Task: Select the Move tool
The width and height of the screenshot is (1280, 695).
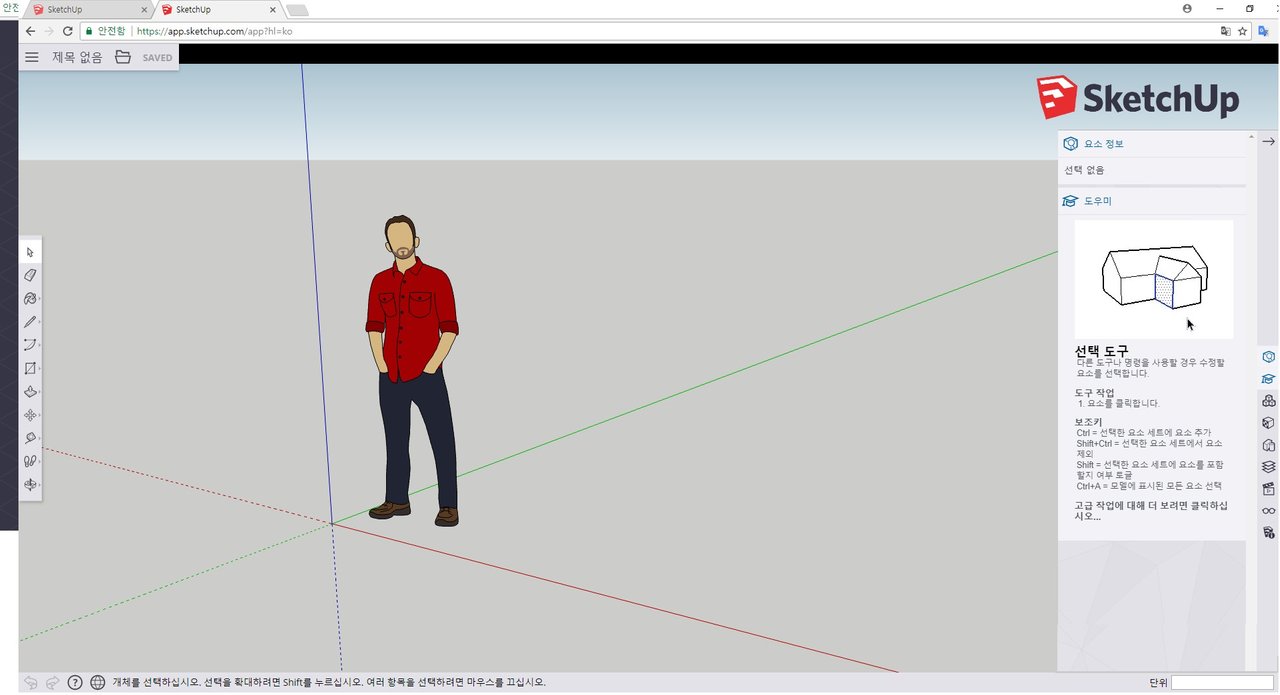Action: tap(30, 414)
